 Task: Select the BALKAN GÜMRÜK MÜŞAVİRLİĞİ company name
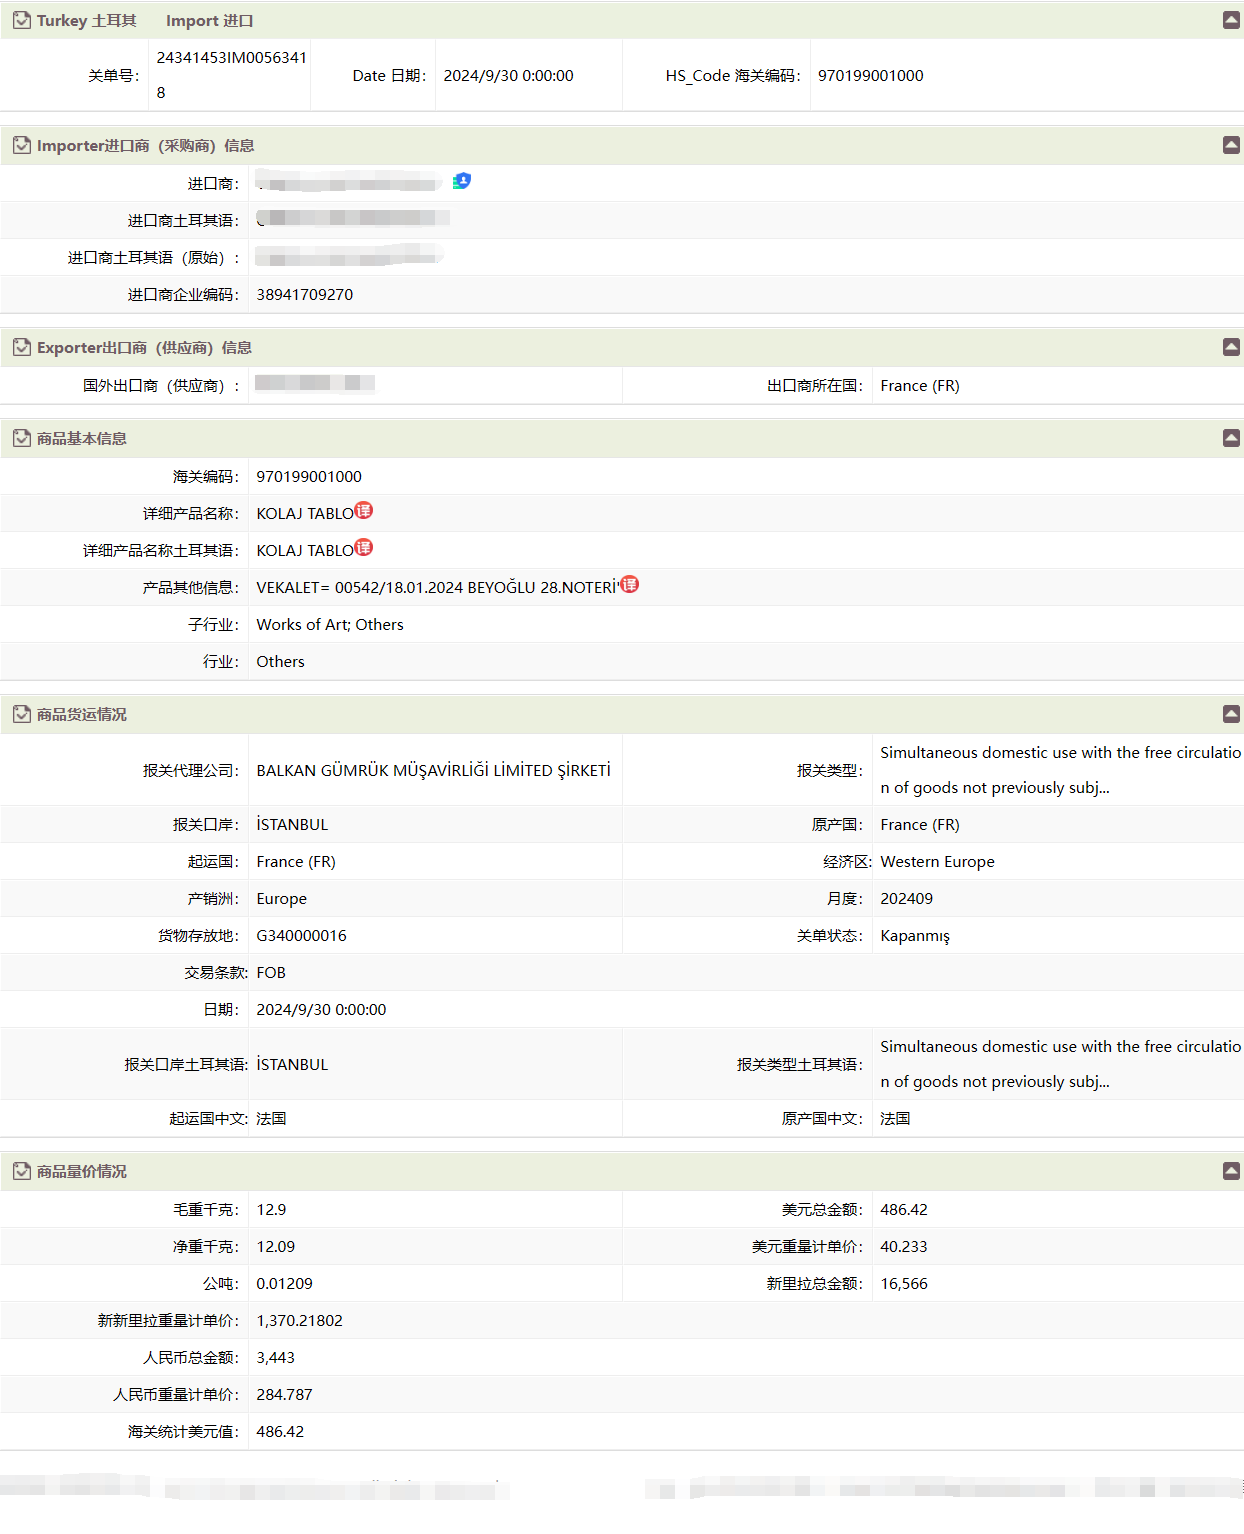click(x=433, y=770)
